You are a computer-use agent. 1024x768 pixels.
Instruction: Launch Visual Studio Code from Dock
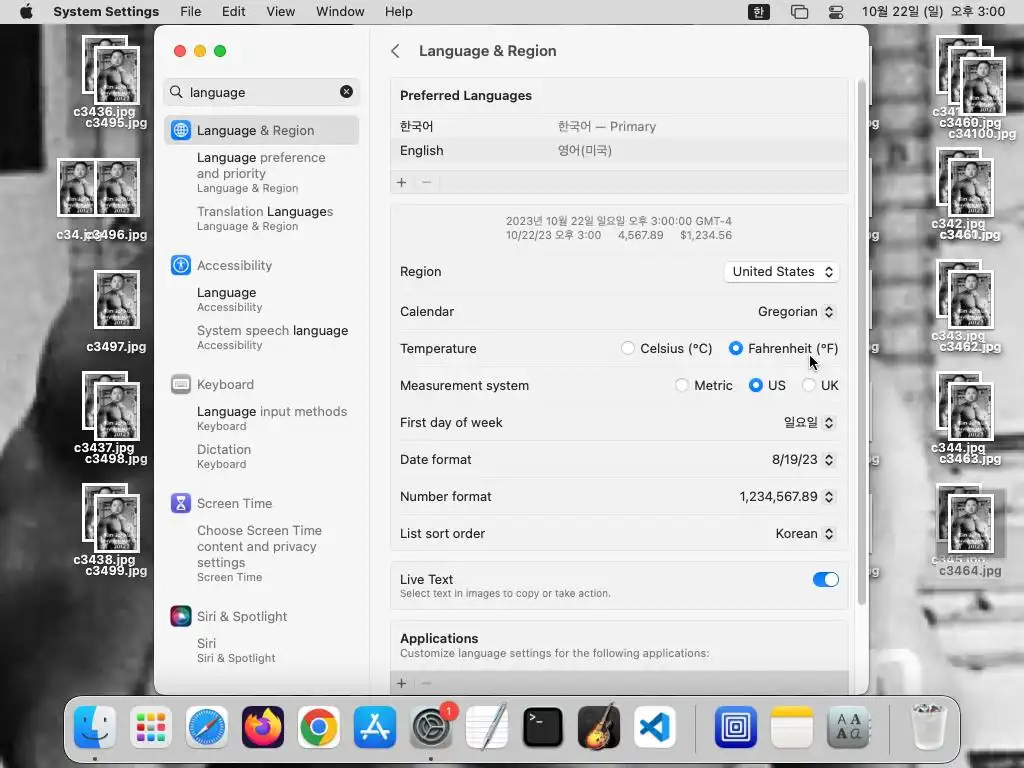[655, 727]
